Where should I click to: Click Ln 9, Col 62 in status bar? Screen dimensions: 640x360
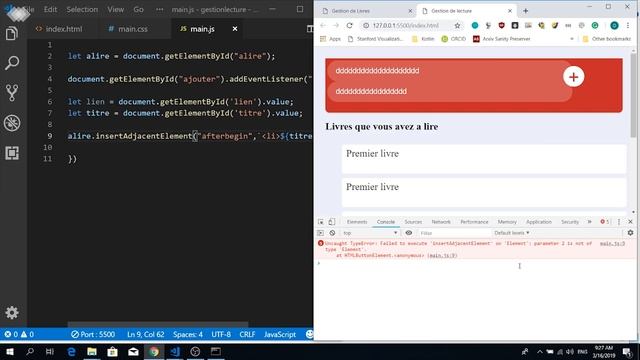[x=145, y=335]
